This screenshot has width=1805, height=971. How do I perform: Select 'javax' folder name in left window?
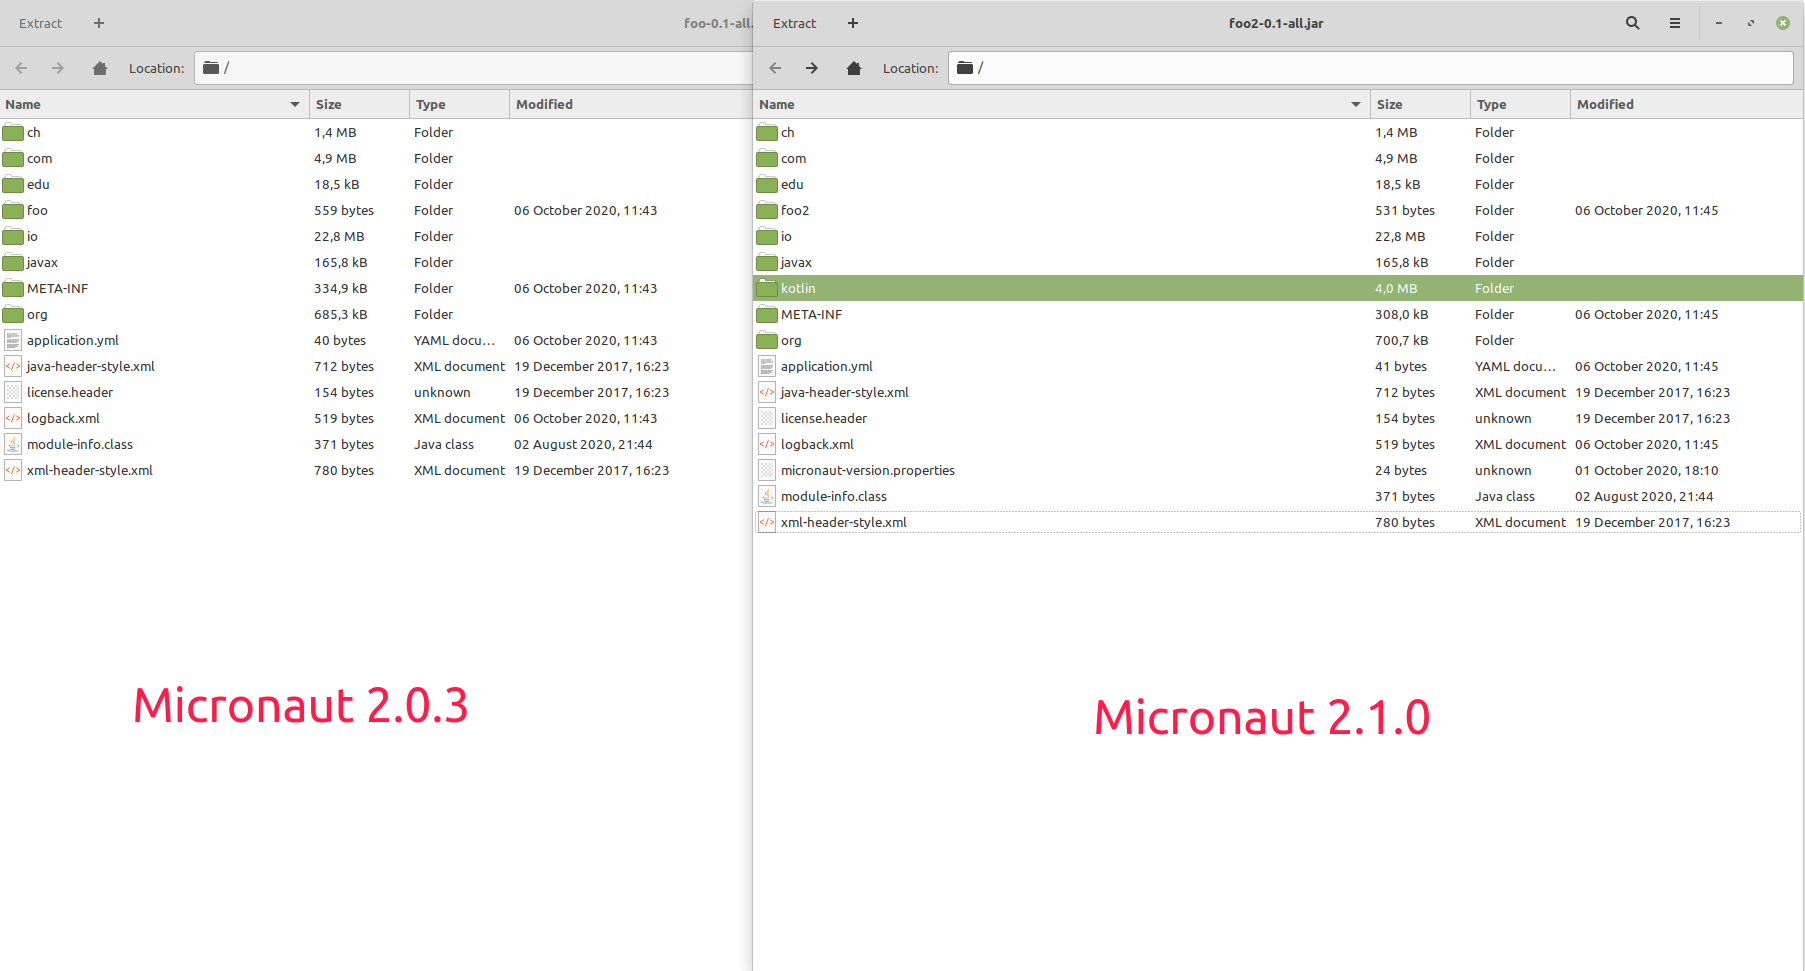[42, 262]
